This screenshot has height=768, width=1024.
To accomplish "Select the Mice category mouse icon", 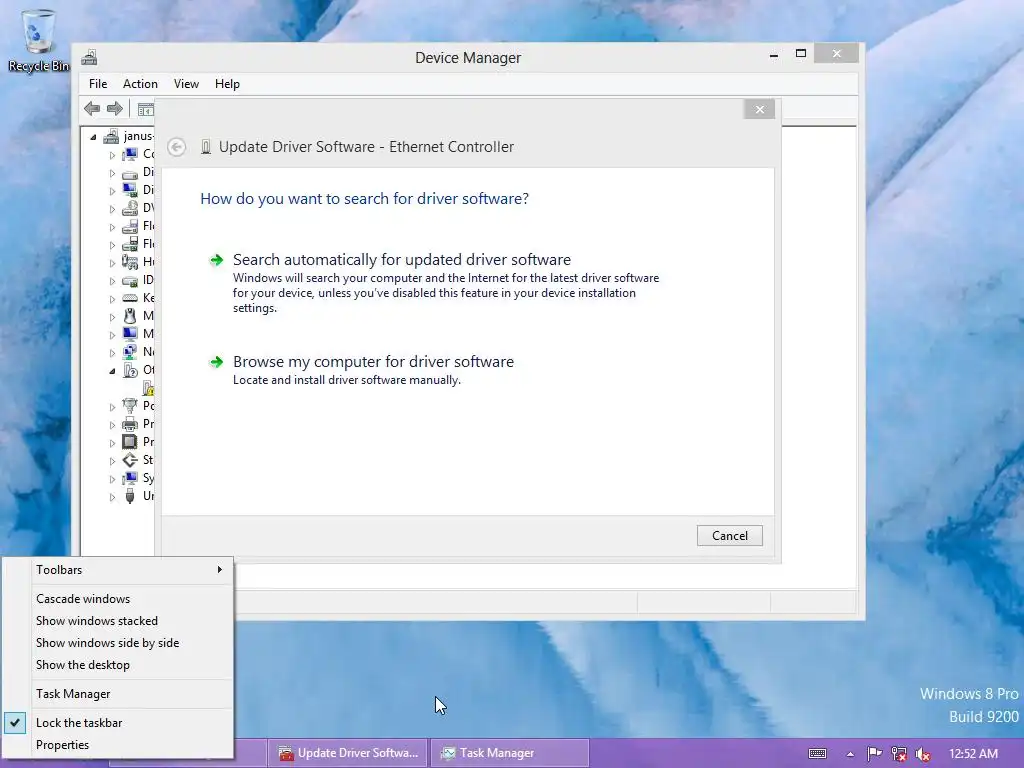I will (x=130, y=316).
